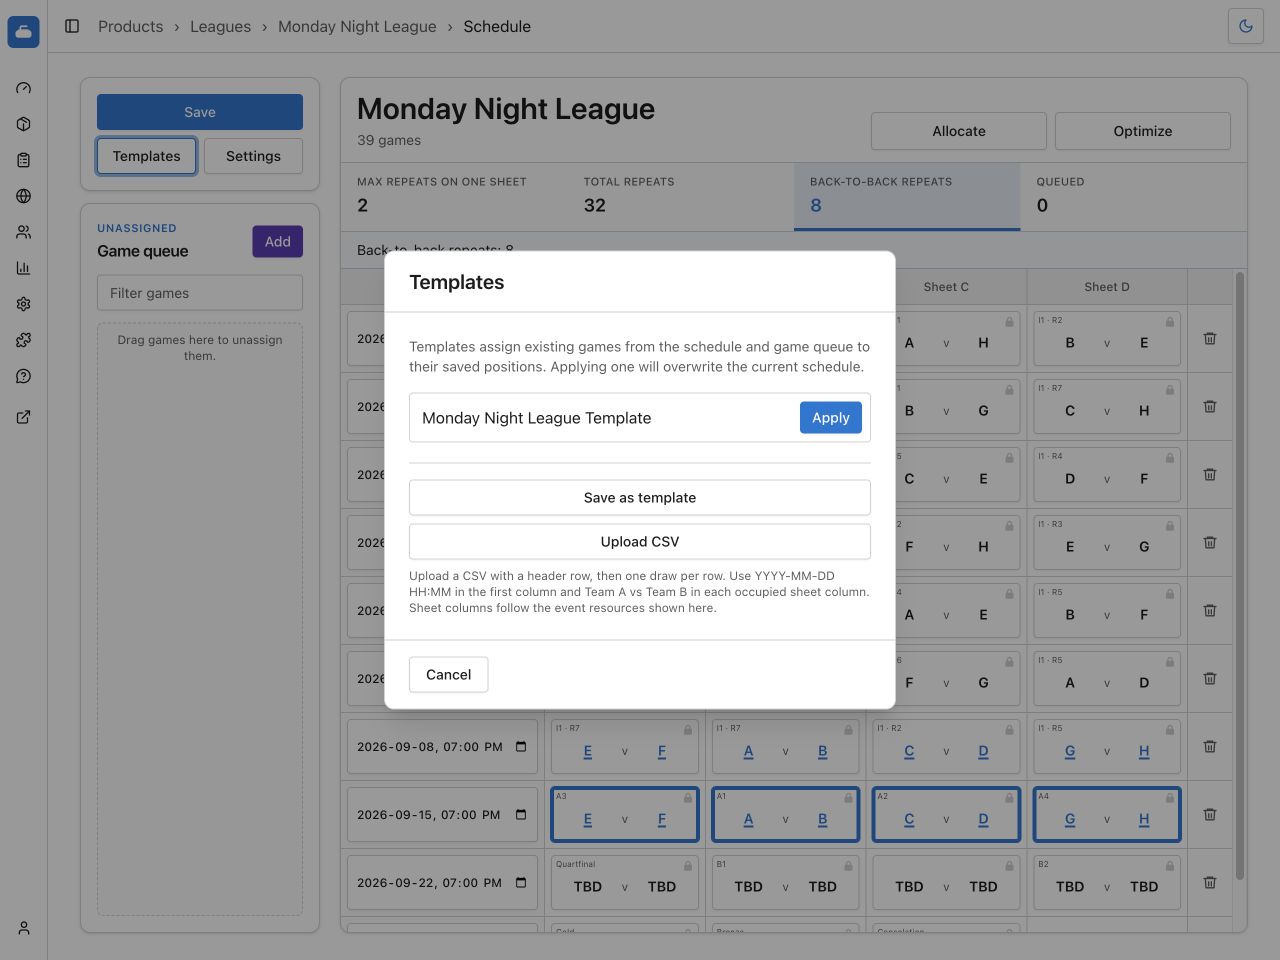
Task: Click the Save as template button
Action: 640,498
